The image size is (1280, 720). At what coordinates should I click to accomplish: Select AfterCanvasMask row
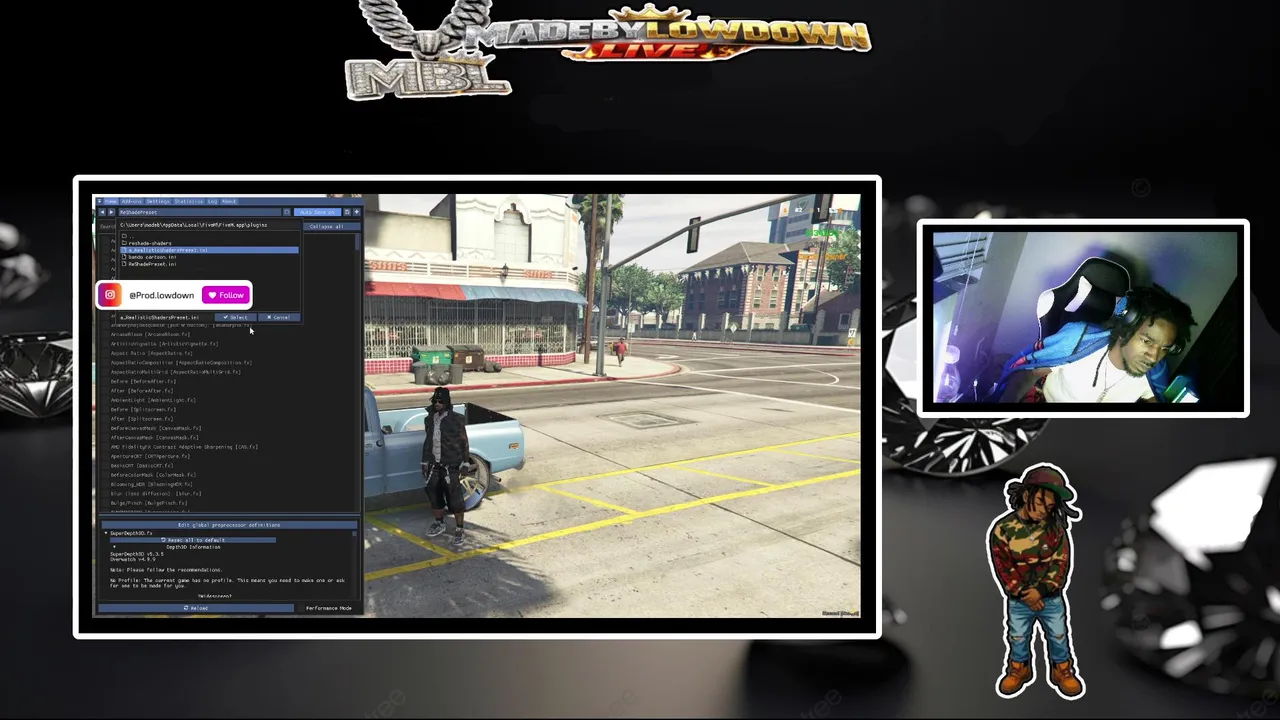154,438
